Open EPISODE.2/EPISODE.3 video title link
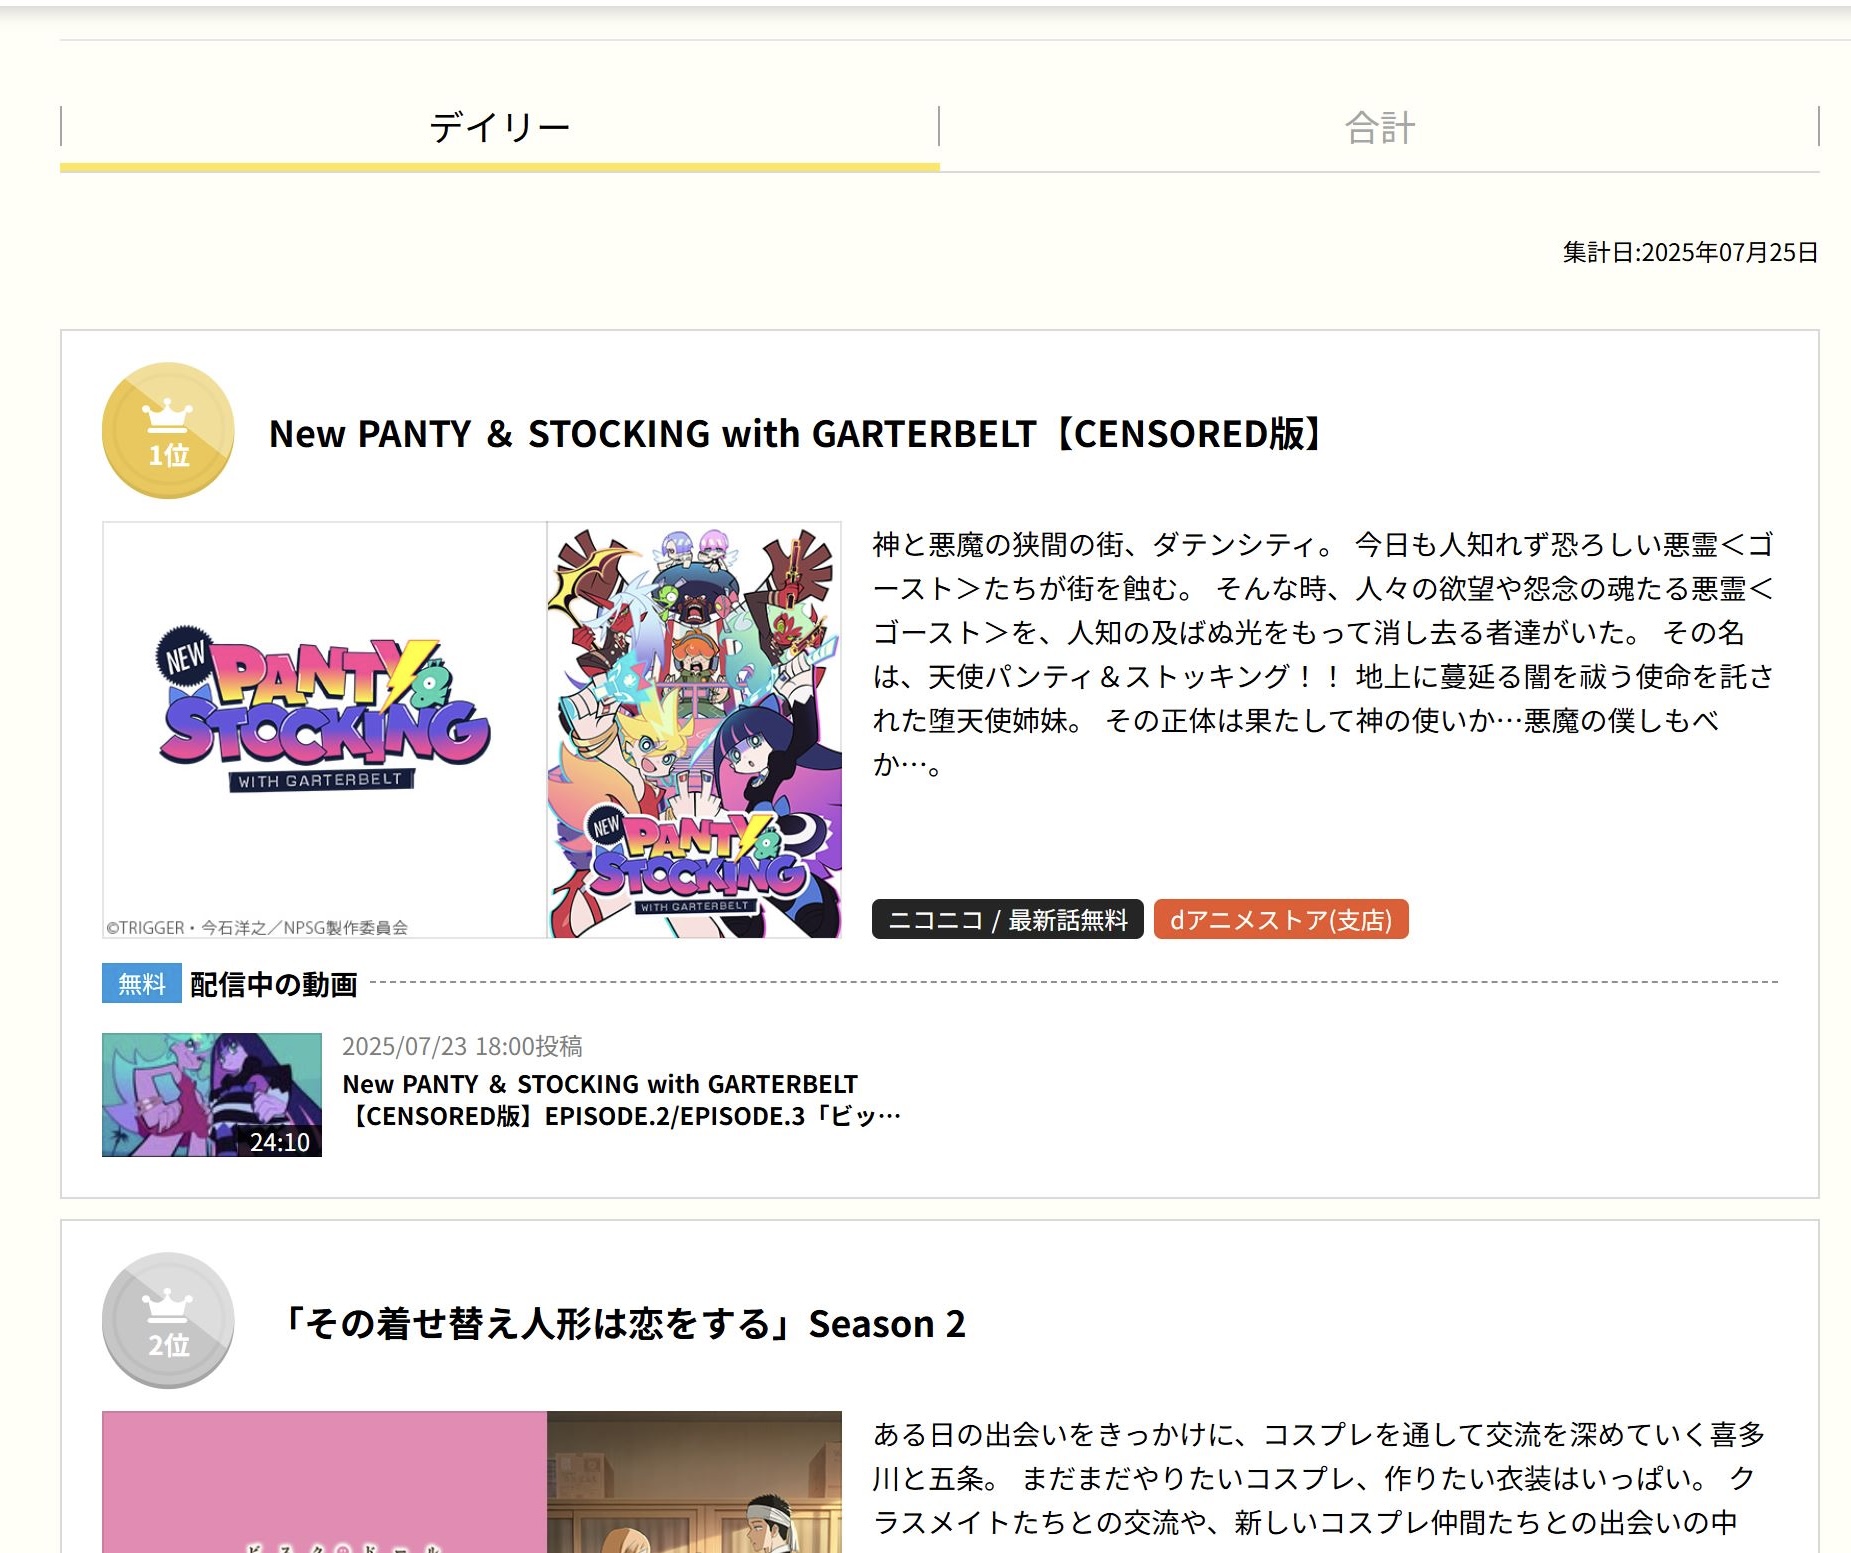The height and width of the screenshot is (1553, 1851). pyautogui.click(x=621, y=1100)
